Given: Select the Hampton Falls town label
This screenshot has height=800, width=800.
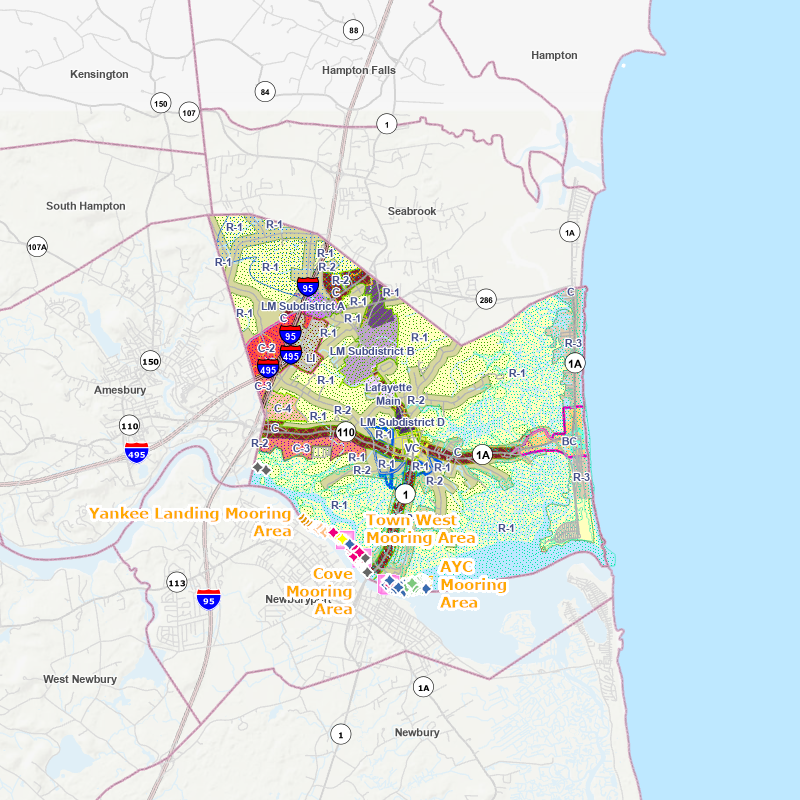Looking at the screenshot, I should 359,70.
